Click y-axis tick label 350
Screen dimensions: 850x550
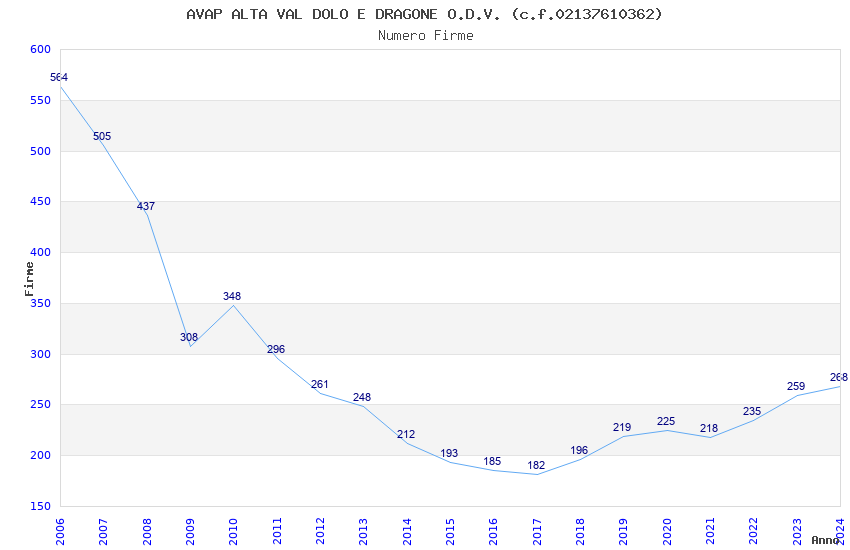click(x=41, y=303)
